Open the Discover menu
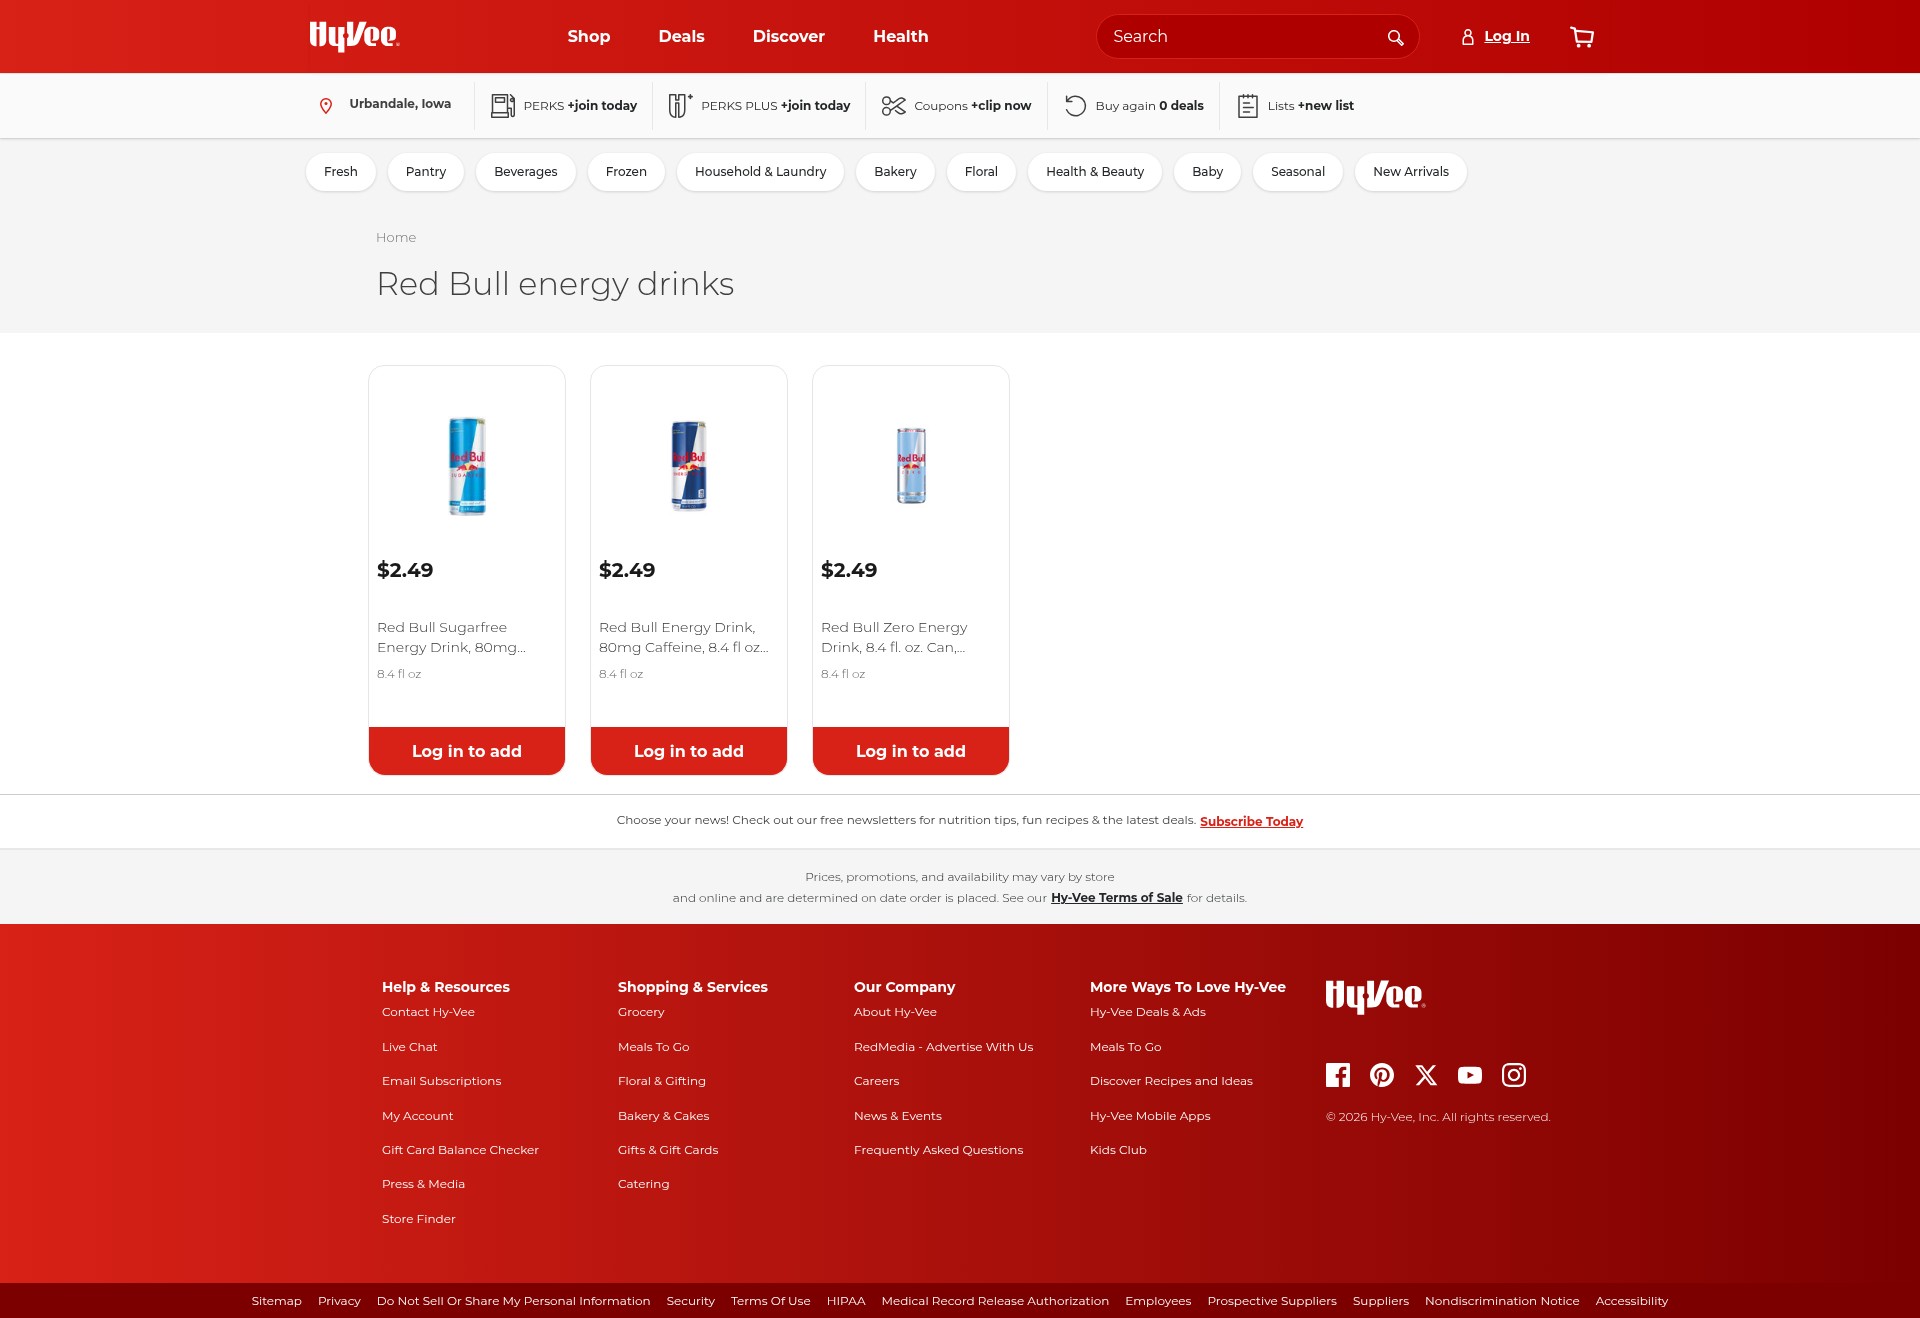Image resolution: width=1920 pixels, height=1318 pixels. pos(789,36)
